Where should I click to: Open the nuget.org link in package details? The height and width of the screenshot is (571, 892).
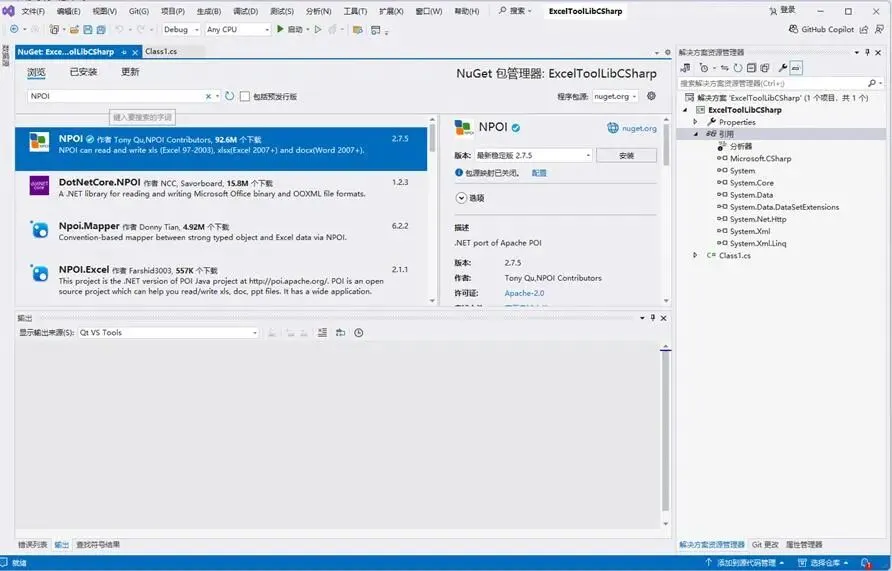639,128
